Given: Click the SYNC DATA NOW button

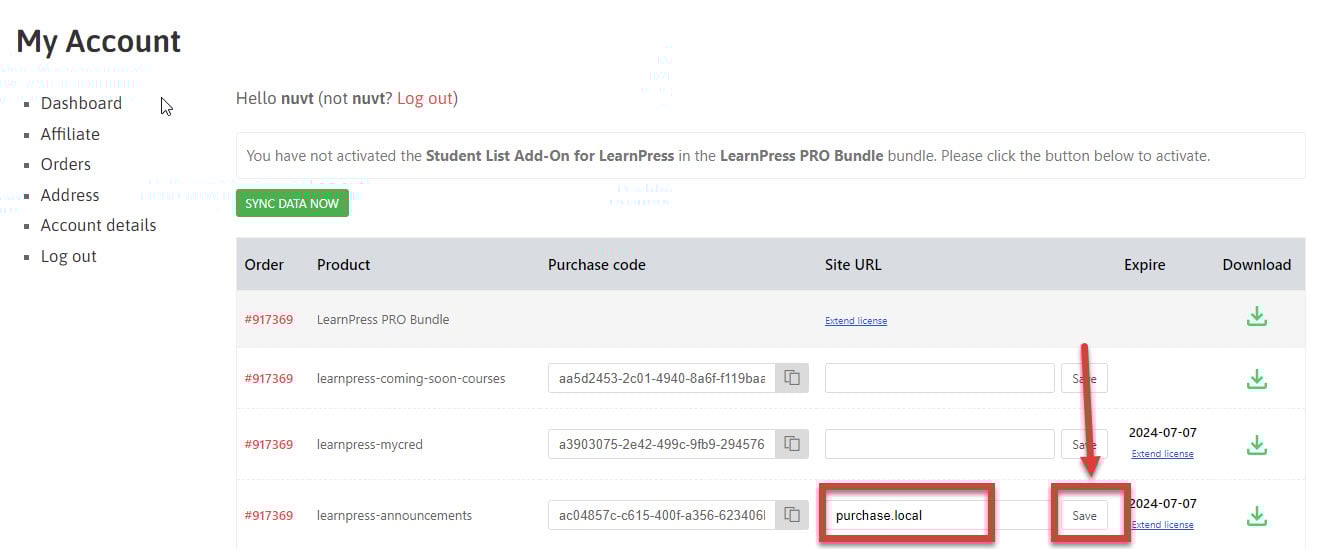Looking at the screenshot, I should click(x=292, y=203).
